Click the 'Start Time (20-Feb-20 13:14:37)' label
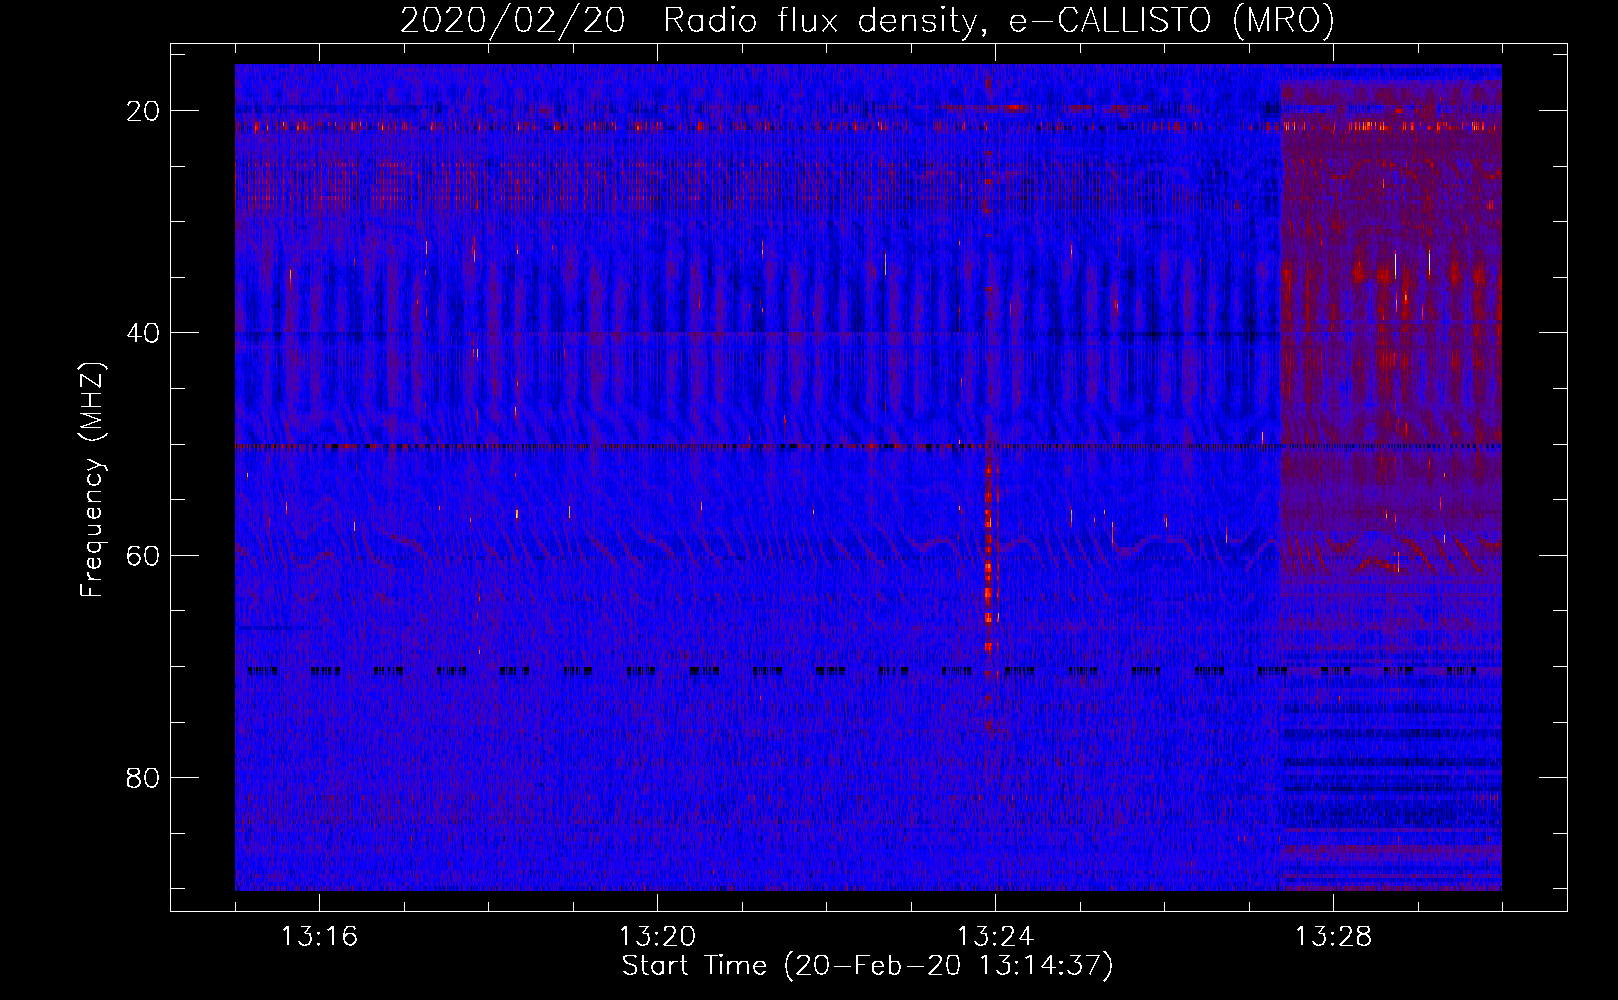1618x1000 pixels. coord(867,966)
